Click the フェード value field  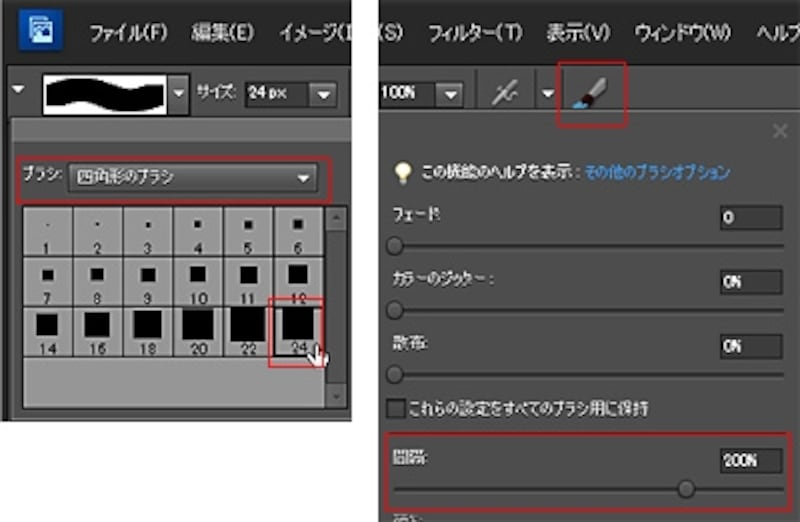(751, 218)
